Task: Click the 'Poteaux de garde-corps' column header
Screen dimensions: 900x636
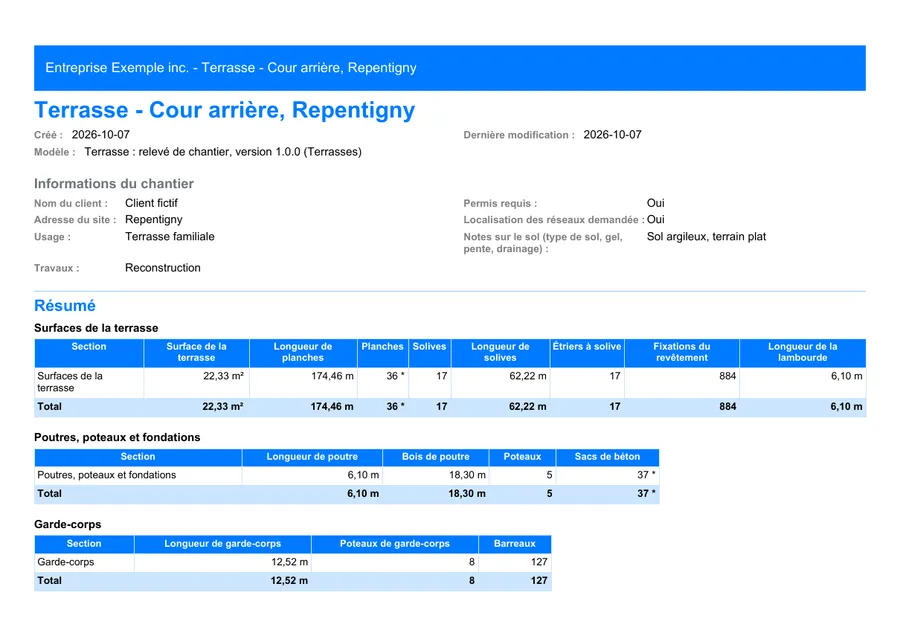Action: (394, 544)
